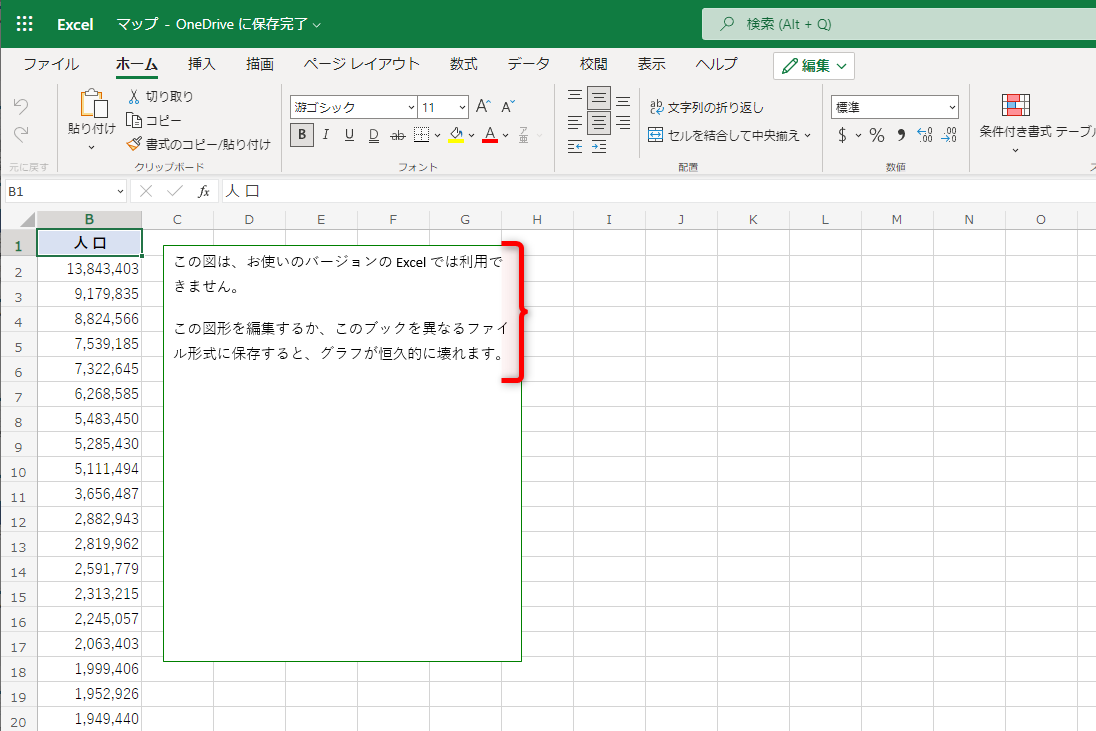Toggle italic formatting
1096x731 pixels.
point(325,135)
